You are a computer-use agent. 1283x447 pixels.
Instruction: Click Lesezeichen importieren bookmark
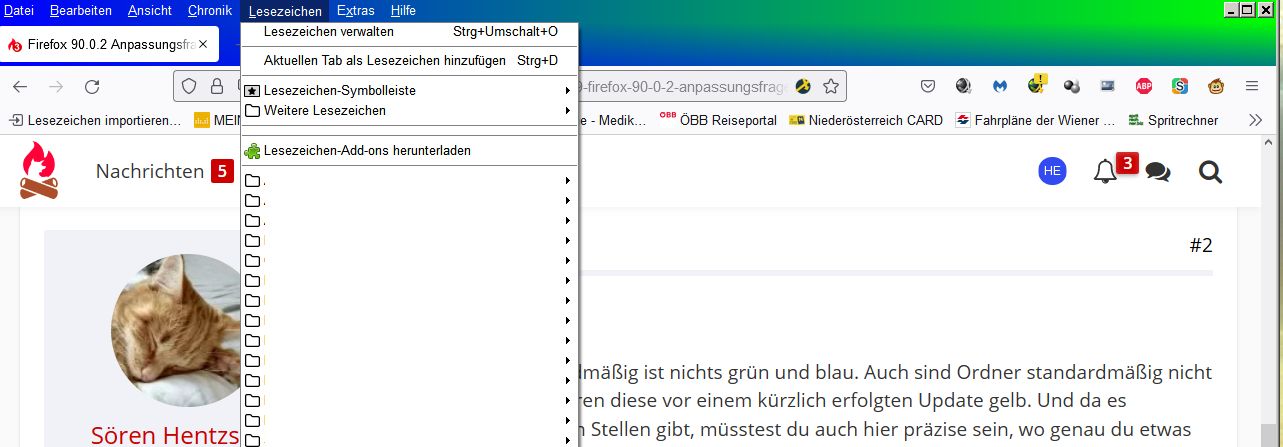tap(95, 120)
